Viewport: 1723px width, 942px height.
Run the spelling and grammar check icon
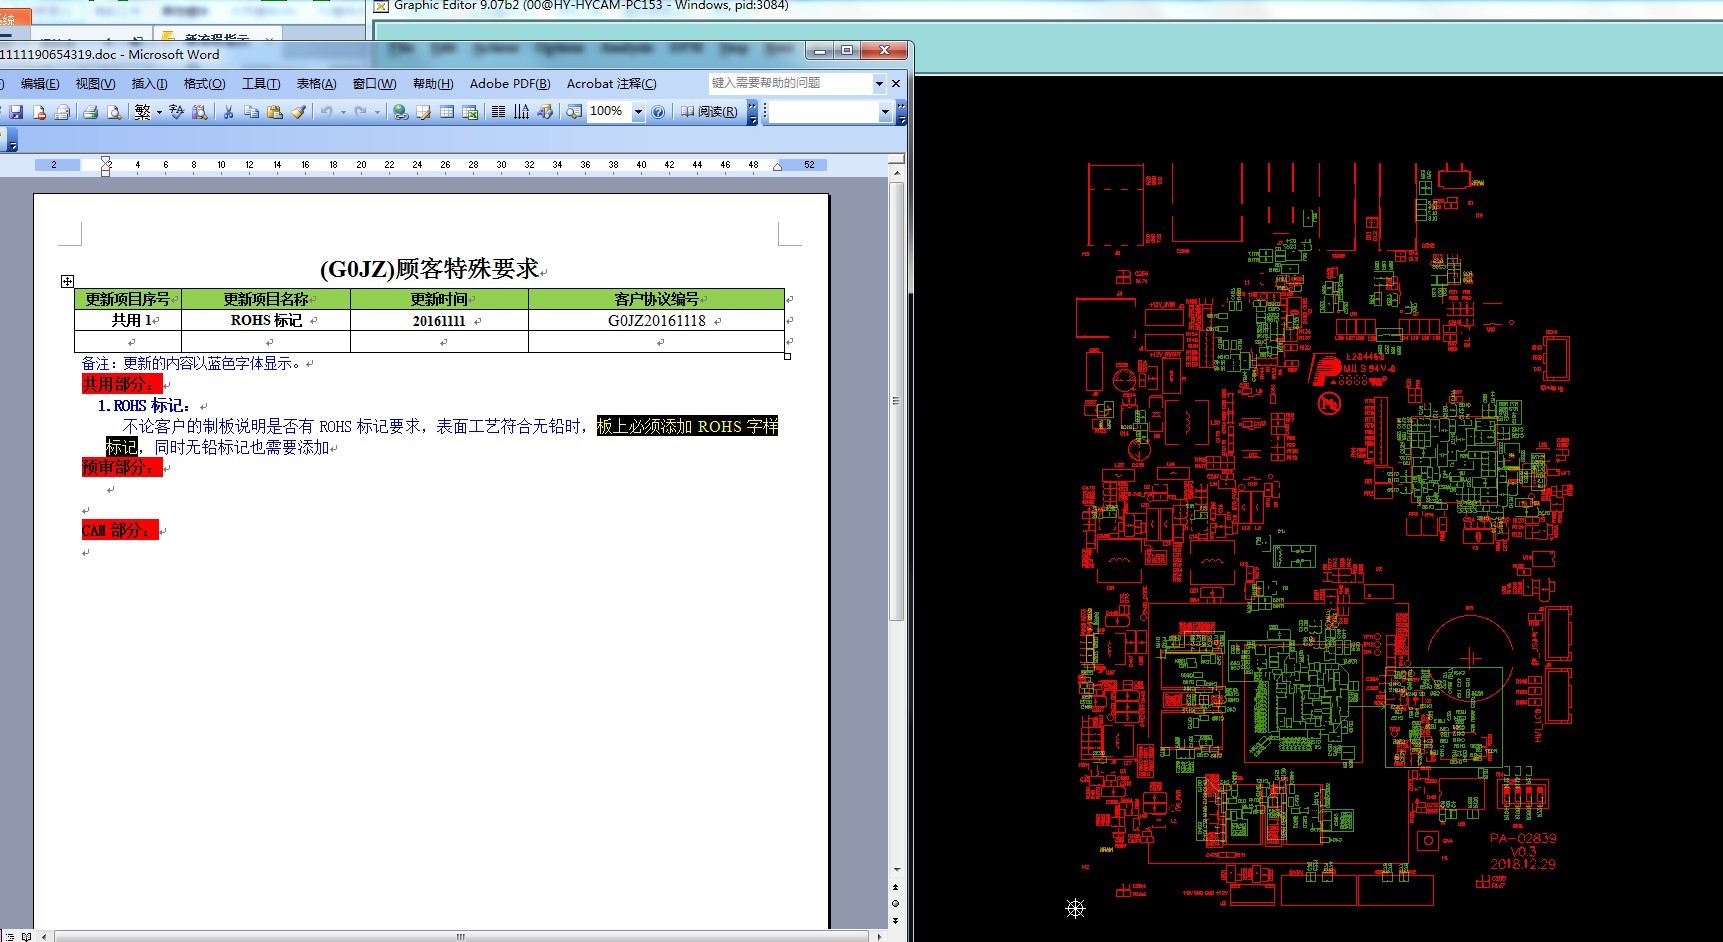177,112
